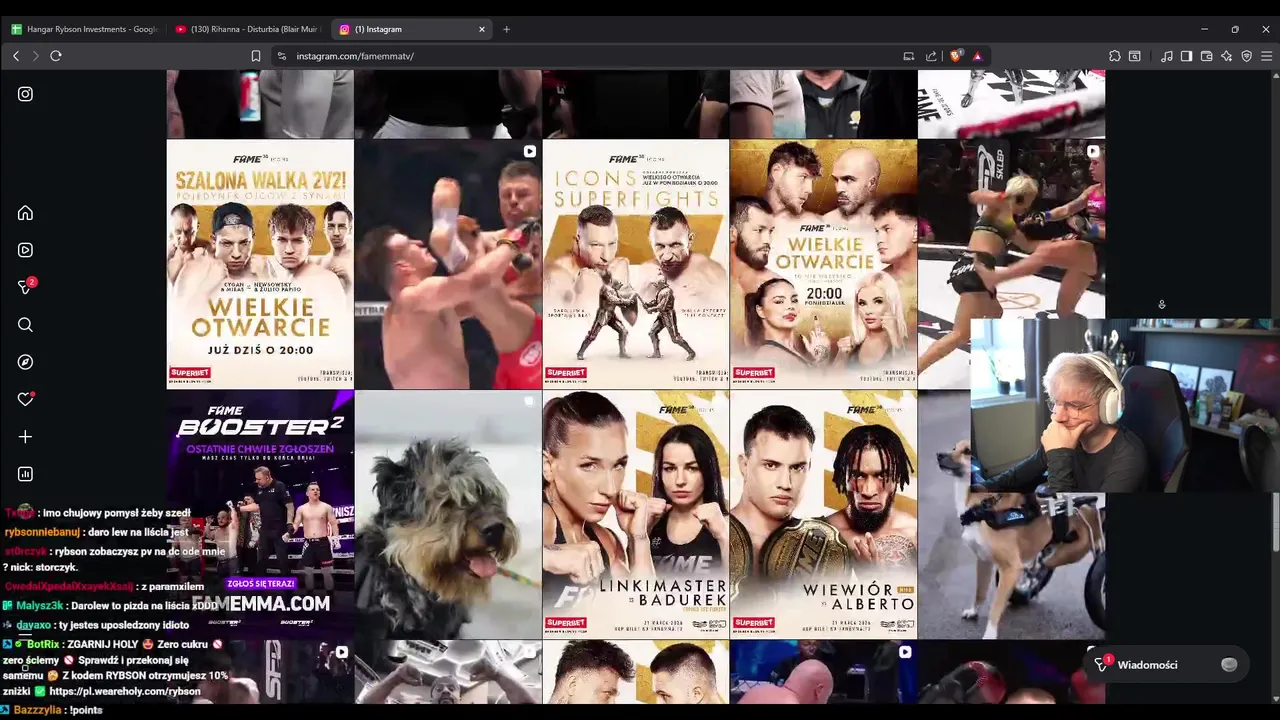The width and height of the screenshot is (1280, 720).
Task: Open the Dashboard chart icon in sidebar
Action: 25,474
